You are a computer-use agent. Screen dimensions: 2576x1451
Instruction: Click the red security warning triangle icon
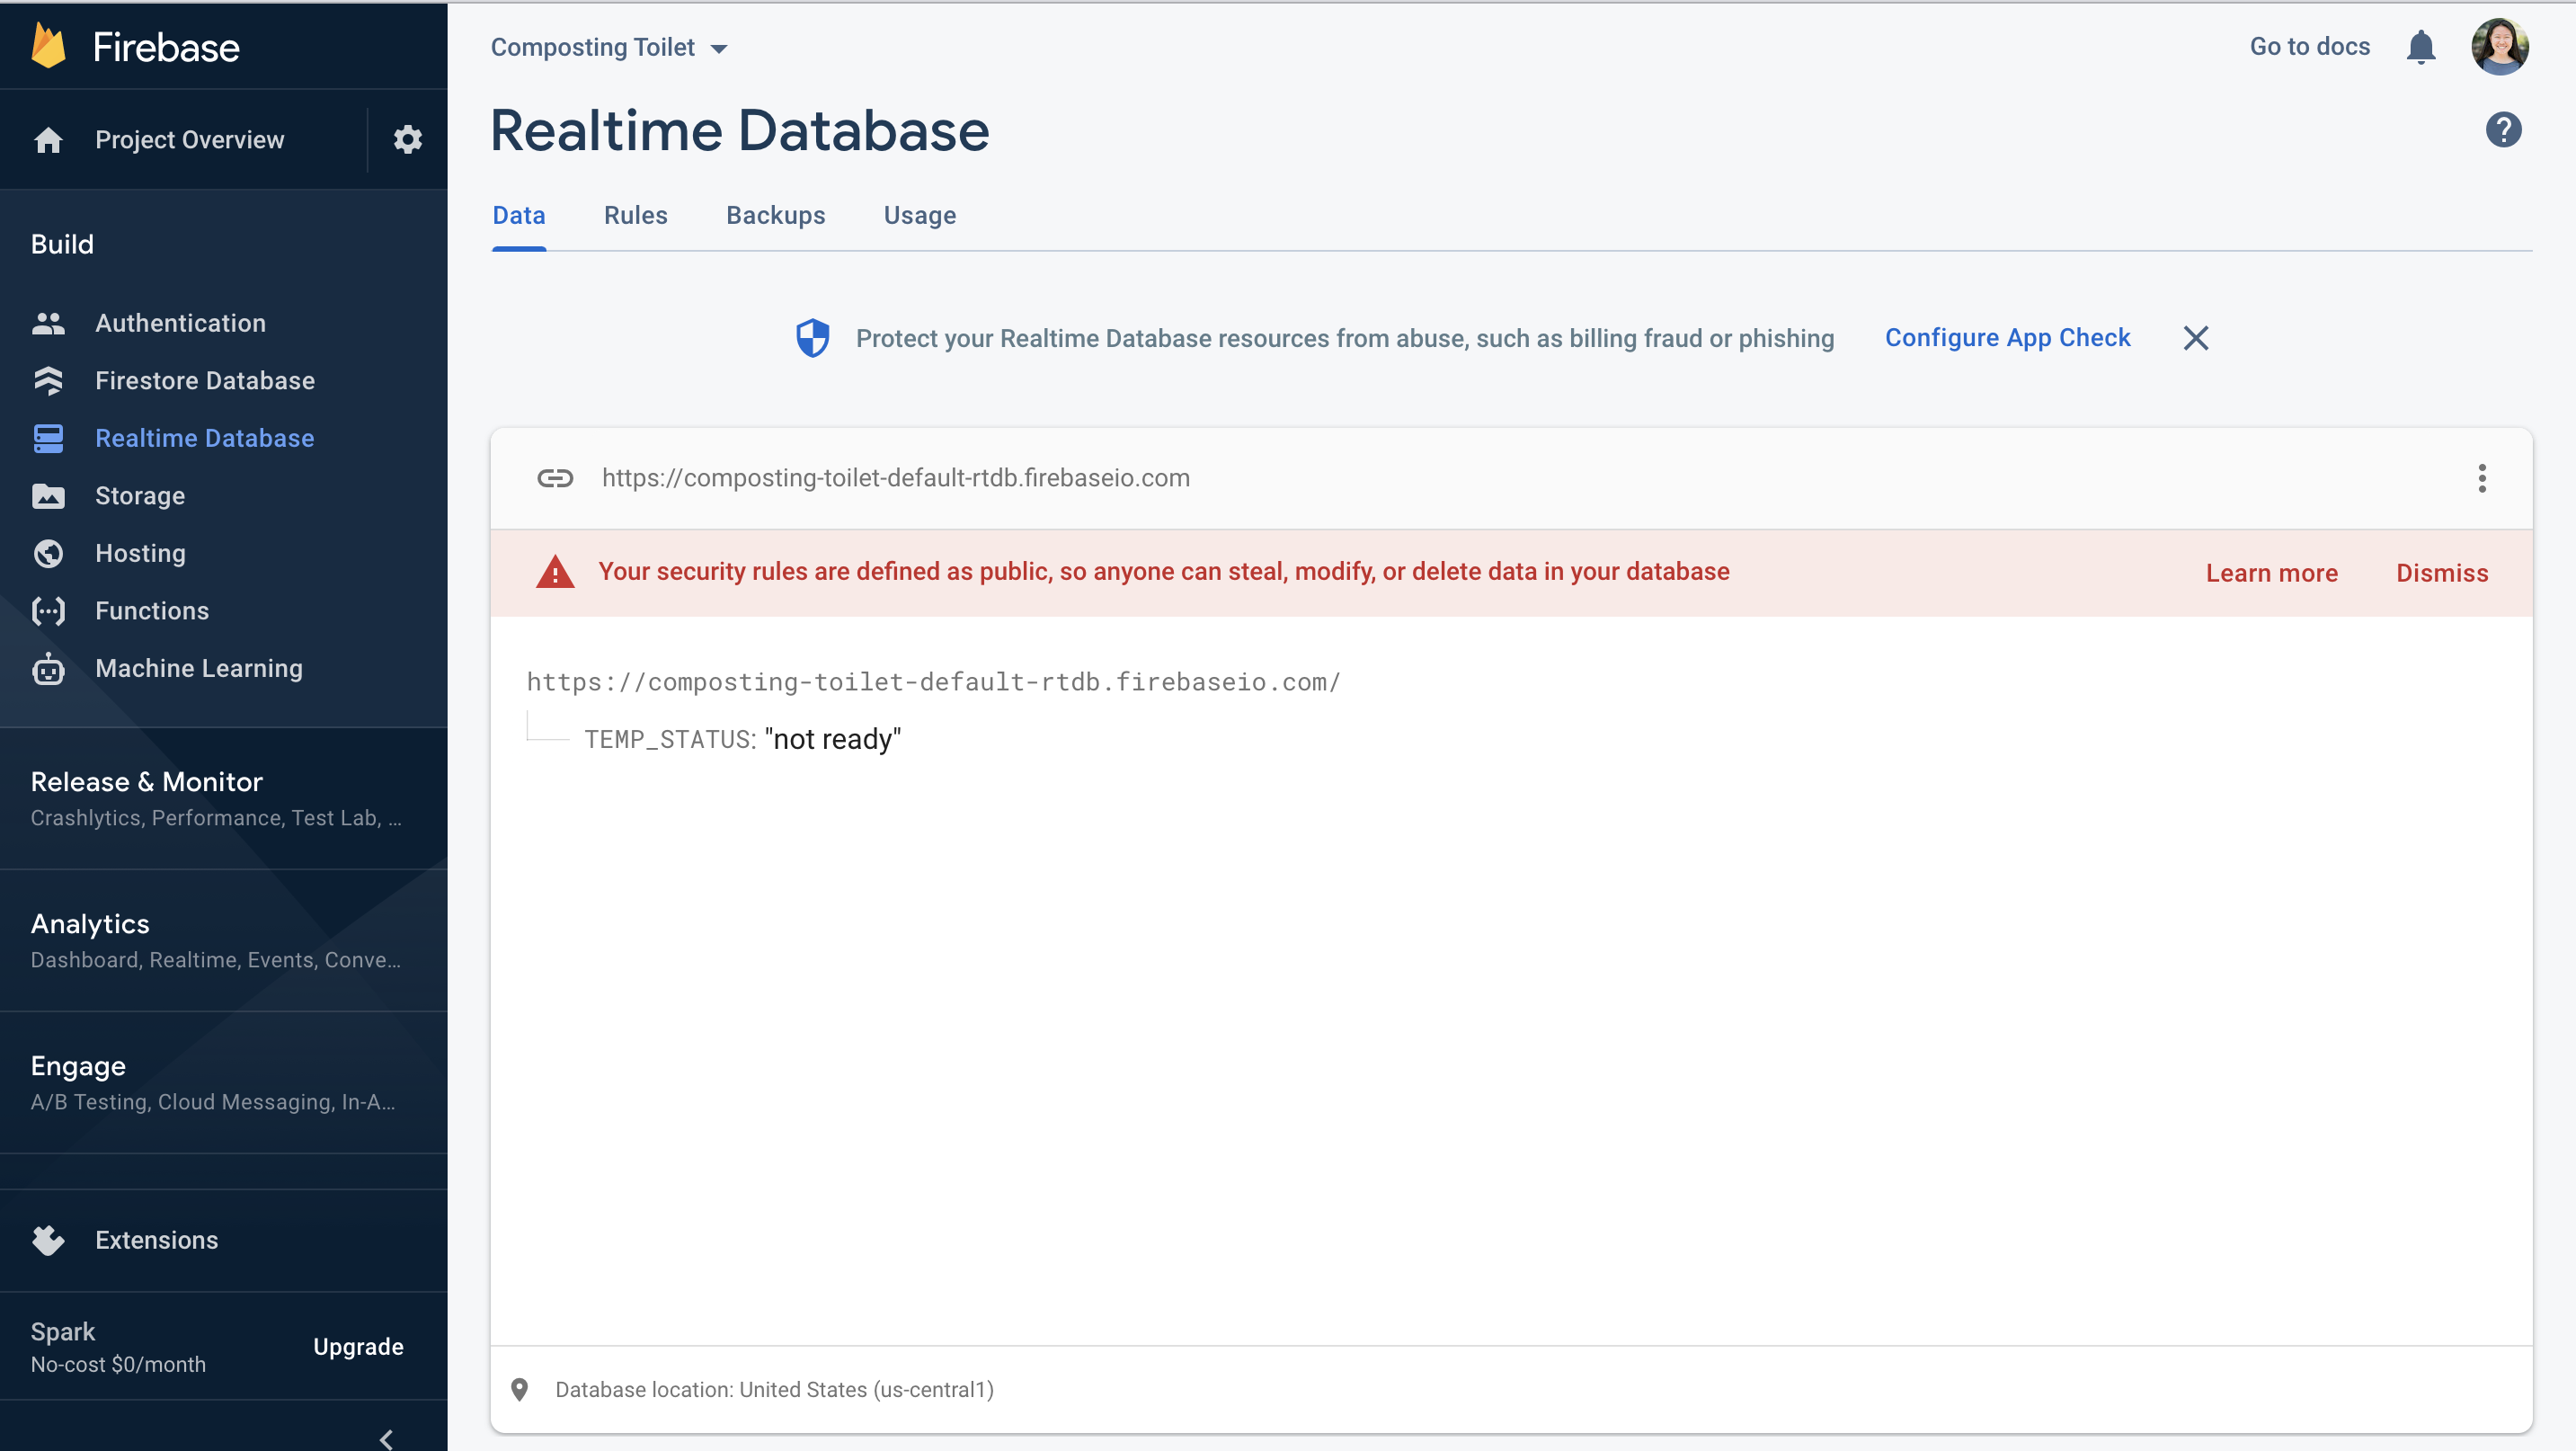tap(555, 572)
